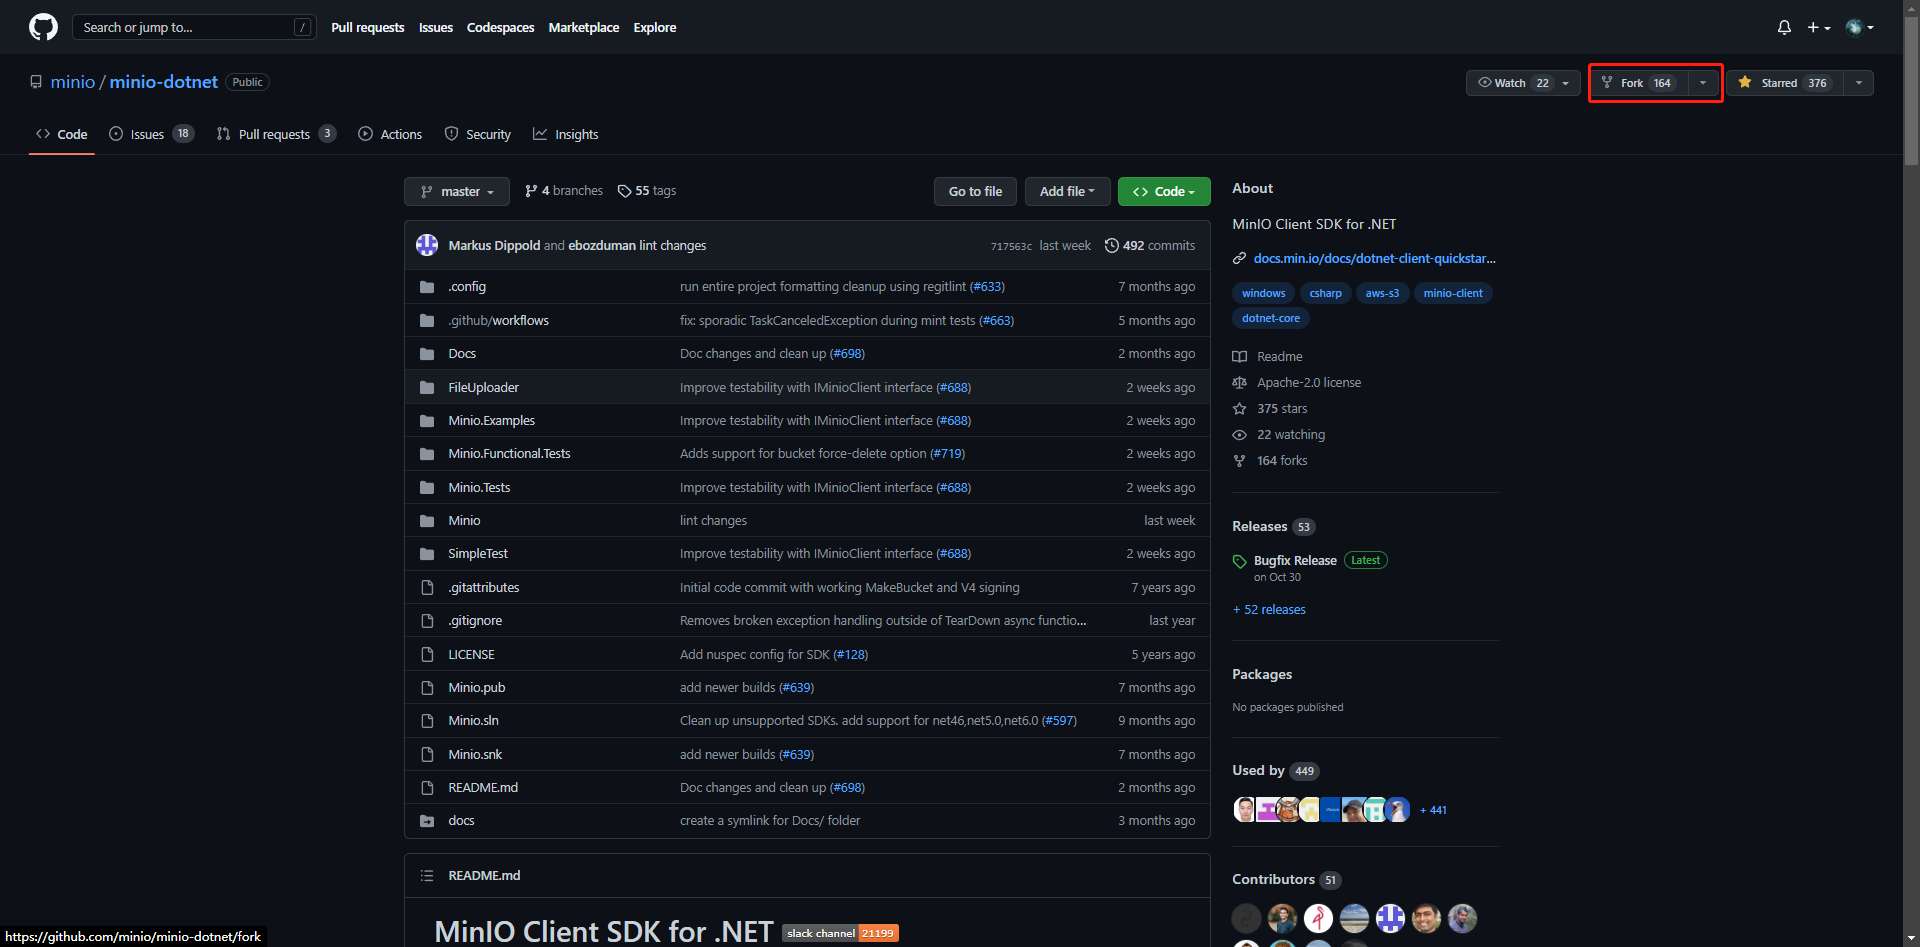This screenshot has height=947, width=1920.
Task: Toggle Watch on the repository
Action: tap(1511, 83)
